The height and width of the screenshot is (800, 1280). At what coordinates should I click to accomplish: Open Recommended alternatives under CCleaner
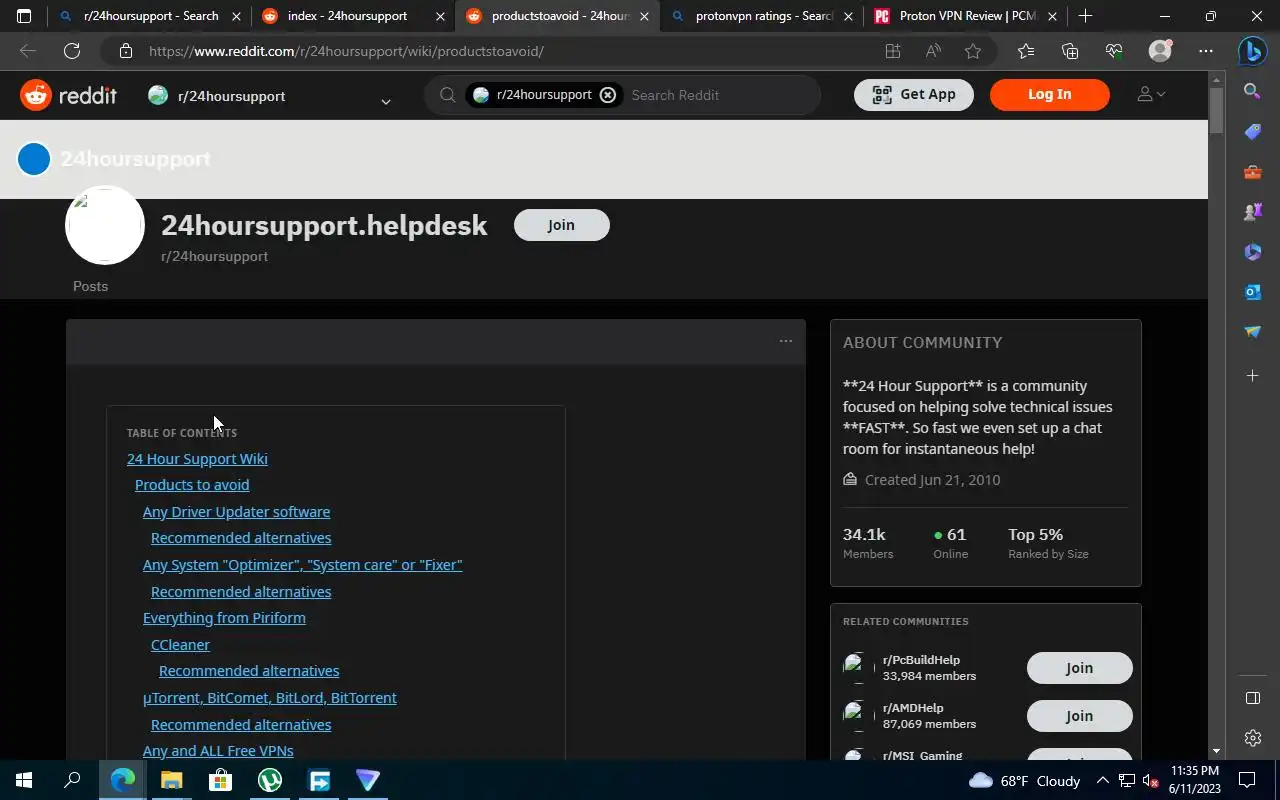(249, 670)
